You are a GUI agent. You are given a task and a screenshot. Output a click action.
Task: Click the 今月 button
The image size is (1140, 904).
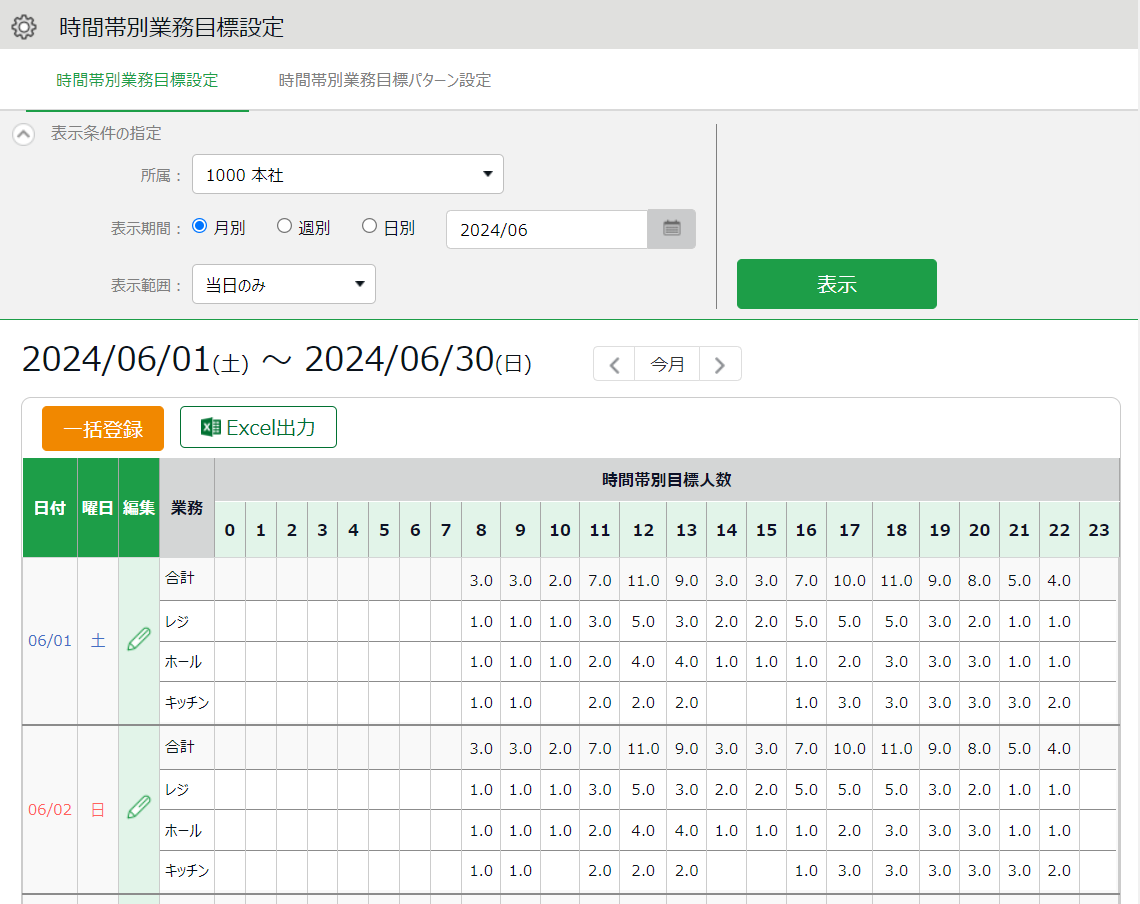[667, 365]
